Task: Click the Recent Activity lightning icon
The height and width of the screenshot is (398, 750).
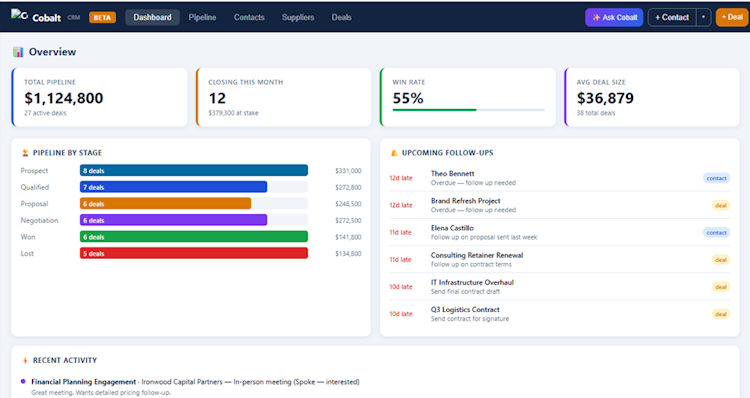Action: 25,360
